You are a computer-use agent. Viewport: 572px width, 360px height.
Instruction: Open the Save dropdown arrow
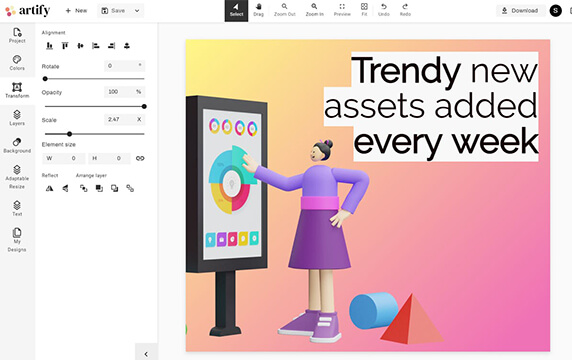(x=137, y=11)
